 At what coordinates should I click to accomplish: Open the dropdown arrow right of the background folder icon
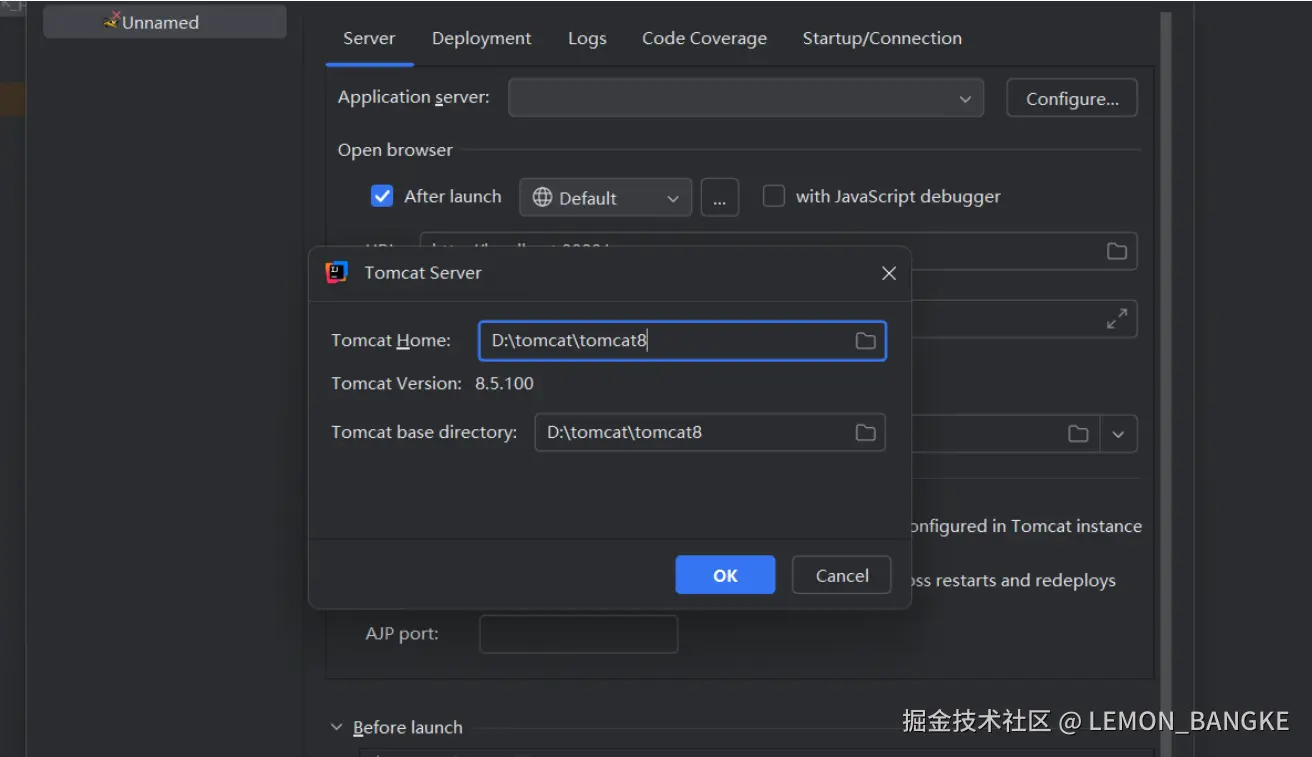tap(1119, 434)
